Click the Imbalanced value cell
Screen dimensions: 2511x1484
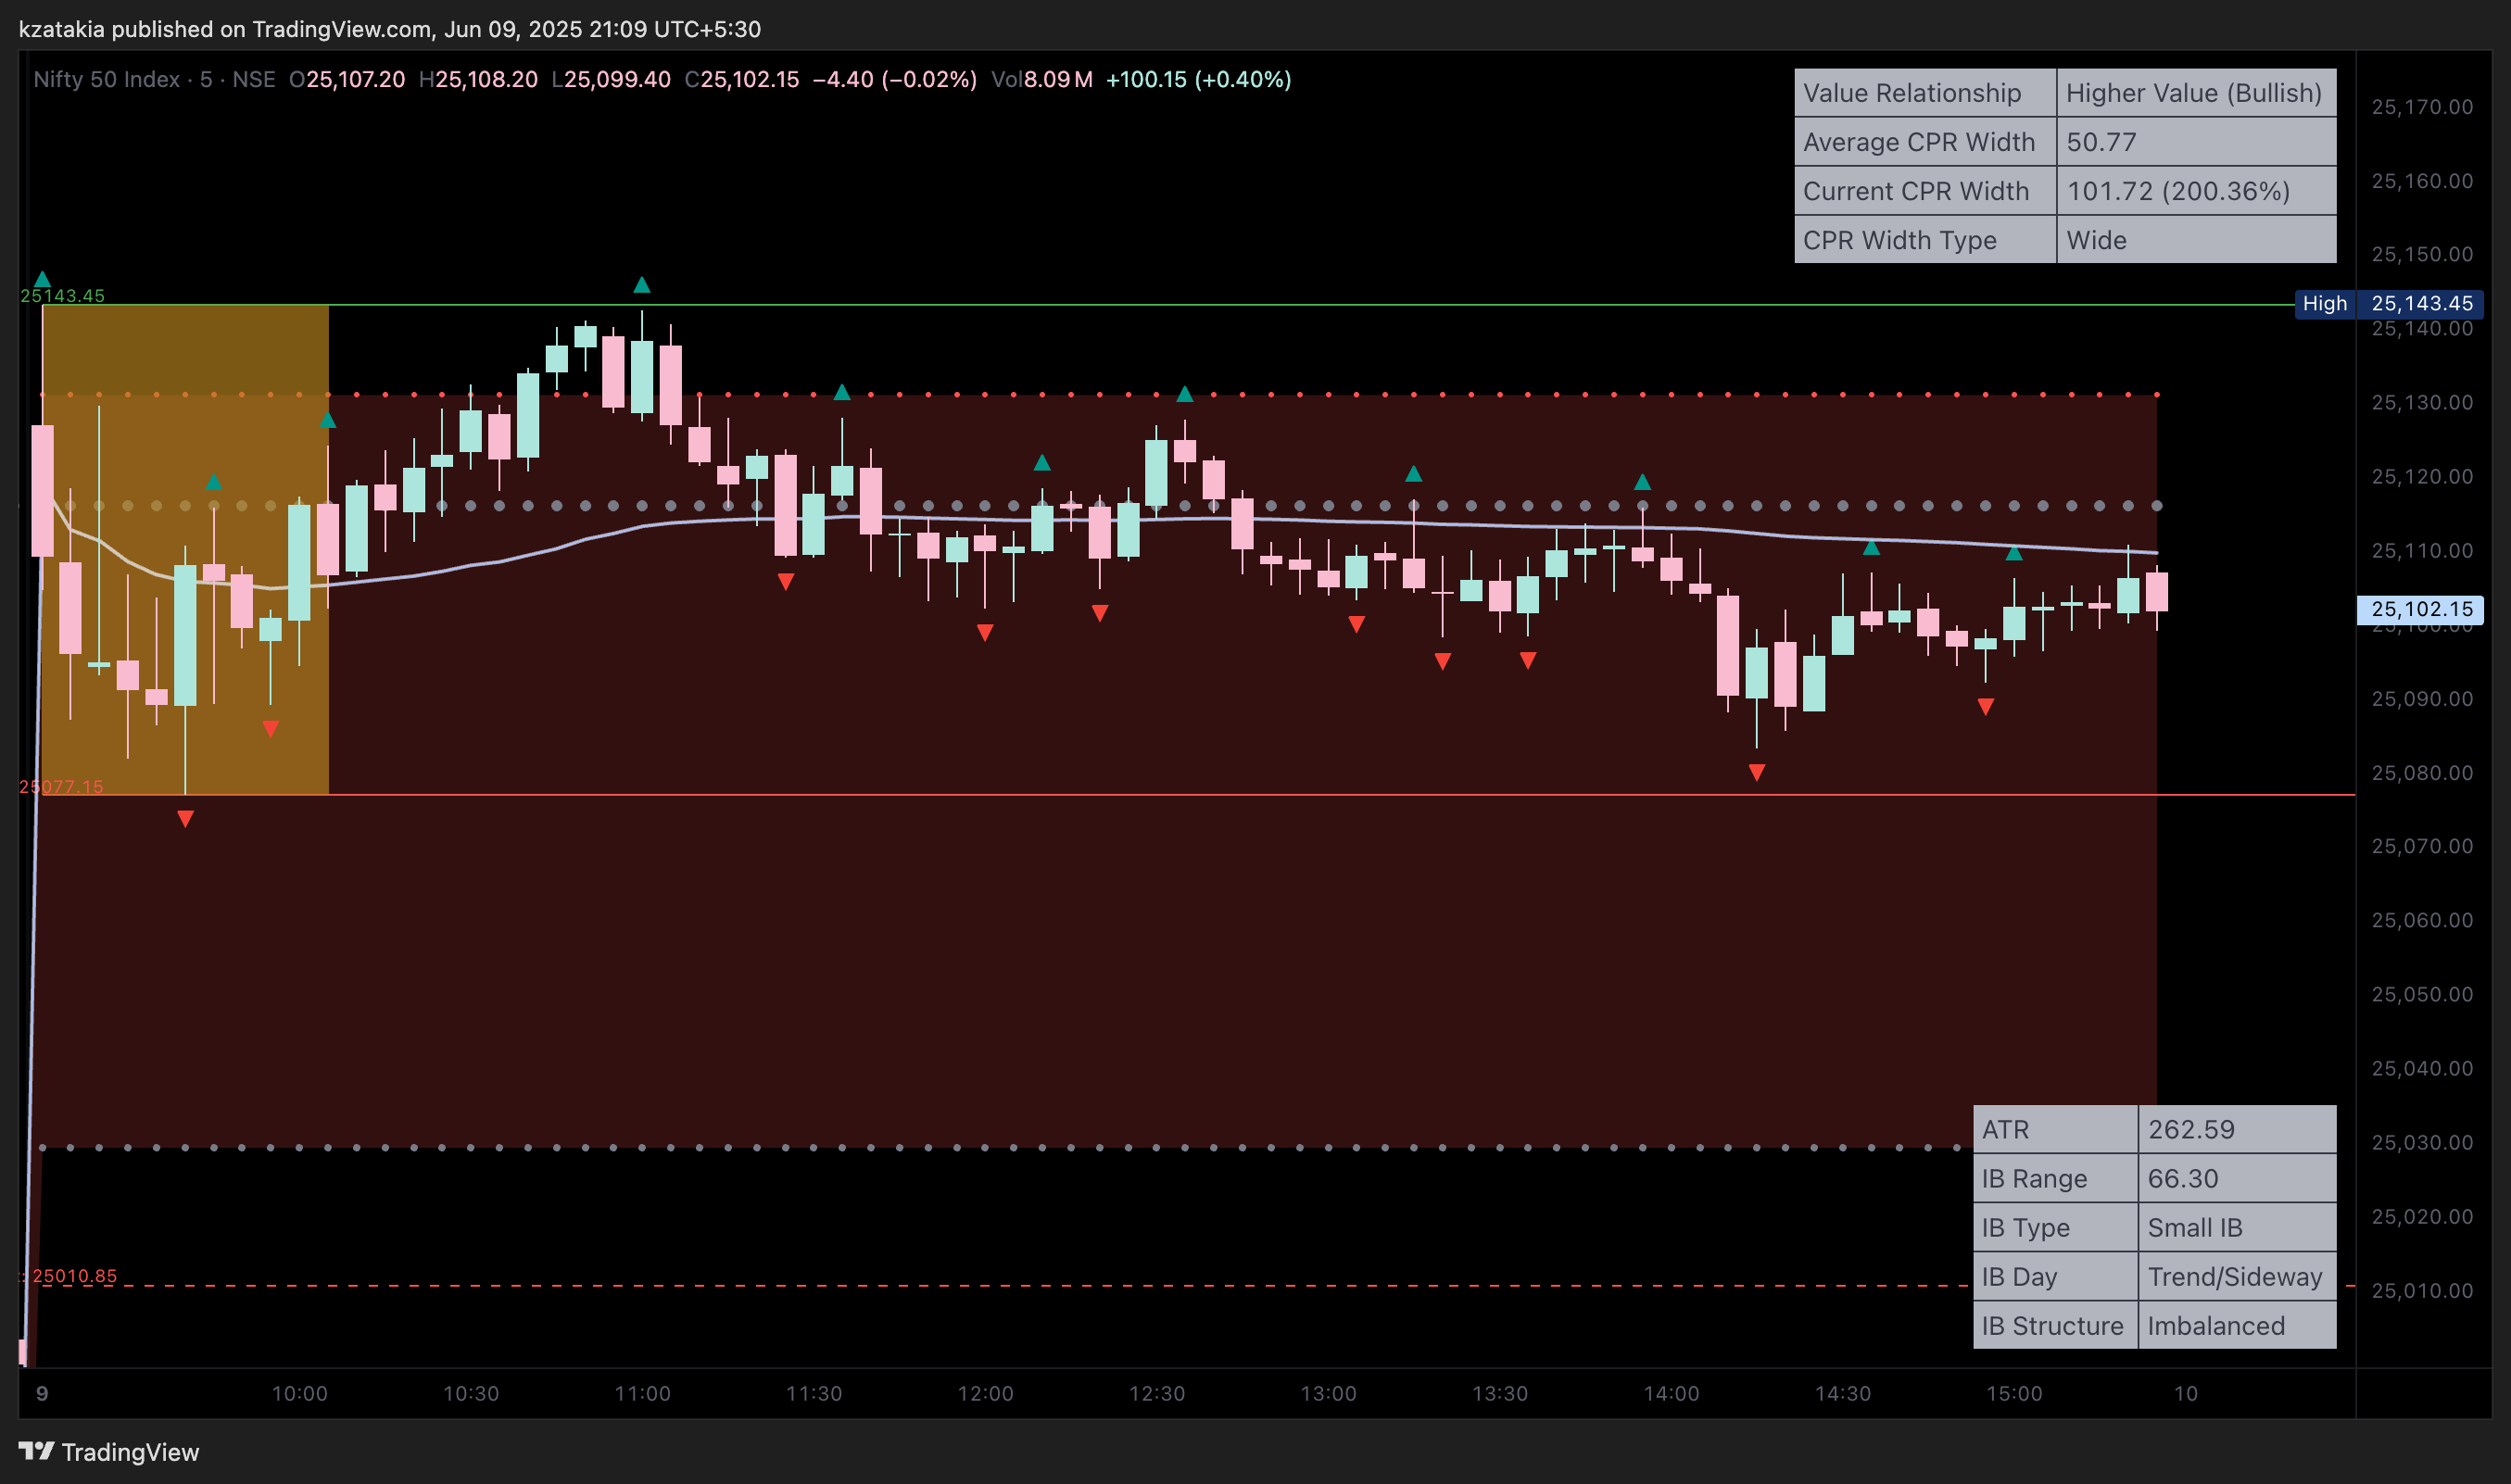[2237, 1325]
